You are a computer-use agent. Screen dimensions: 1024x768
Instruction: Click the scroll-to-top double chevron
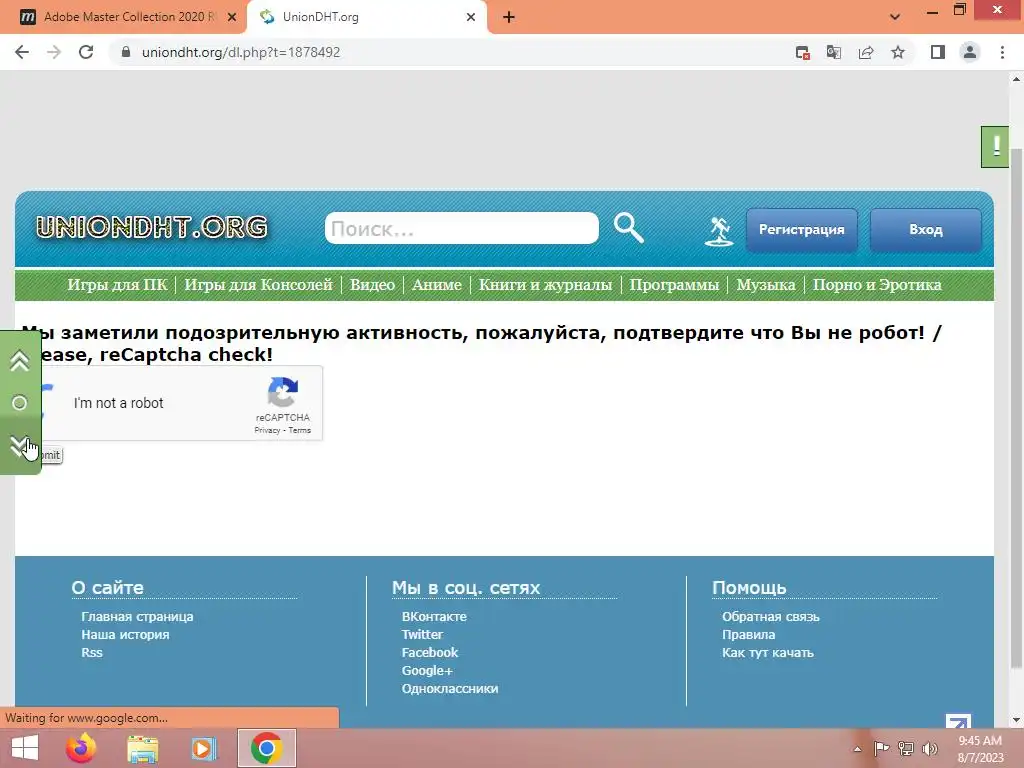pos(20,360)
